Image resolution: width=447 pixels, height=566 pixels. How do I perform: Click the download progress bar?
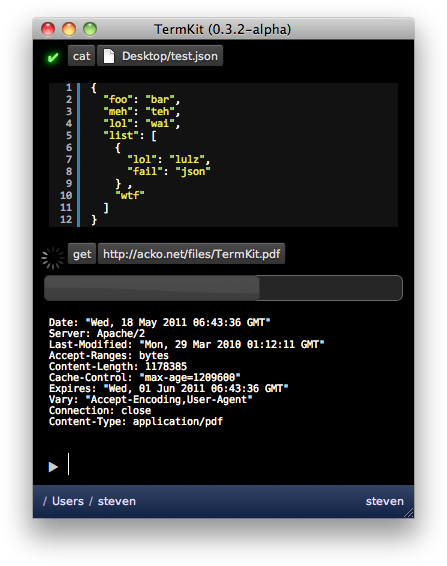click(223, 288)
